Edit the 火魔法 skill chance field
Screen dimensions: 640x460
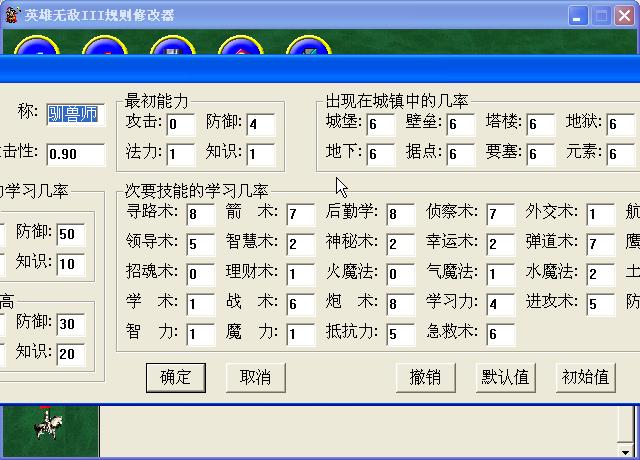pyautogui.click(x=401, y=274)
